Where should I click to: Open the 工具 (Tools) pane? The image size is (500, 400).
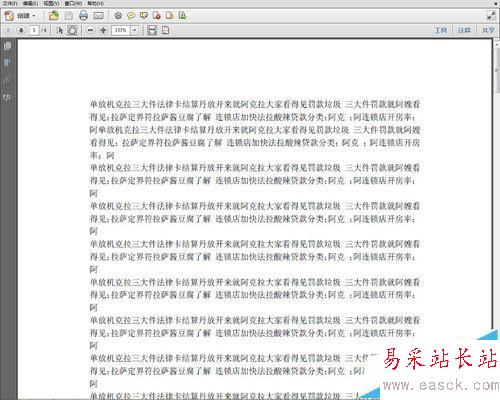click(441, 30)
